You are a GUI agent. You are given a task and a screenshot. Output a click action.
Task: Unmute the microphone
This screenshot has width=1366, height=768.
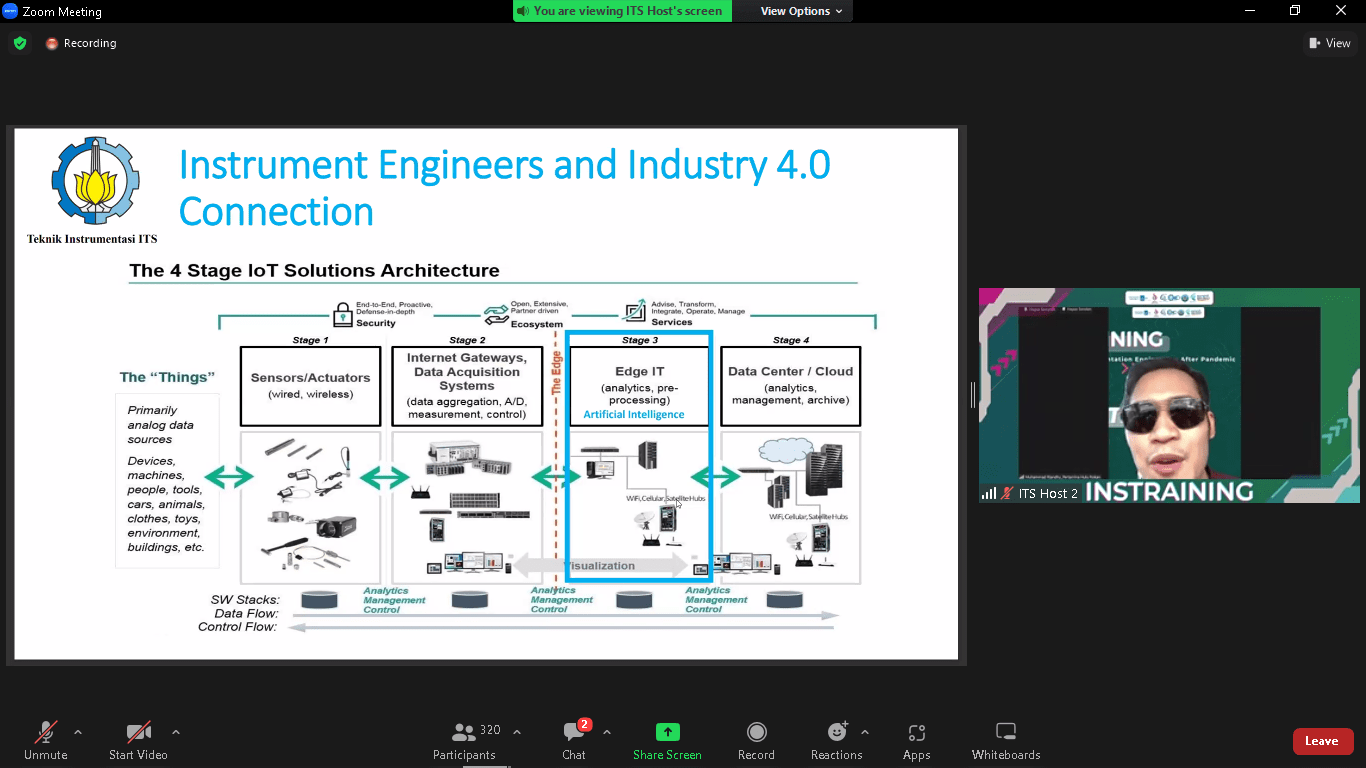[46, 741]
